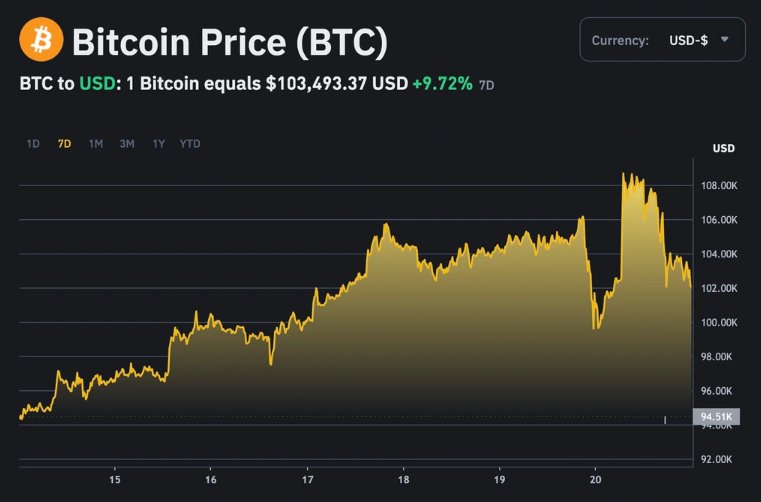Switch to the 7D time range tab
The image size is (761, 502).
point(64,144)
